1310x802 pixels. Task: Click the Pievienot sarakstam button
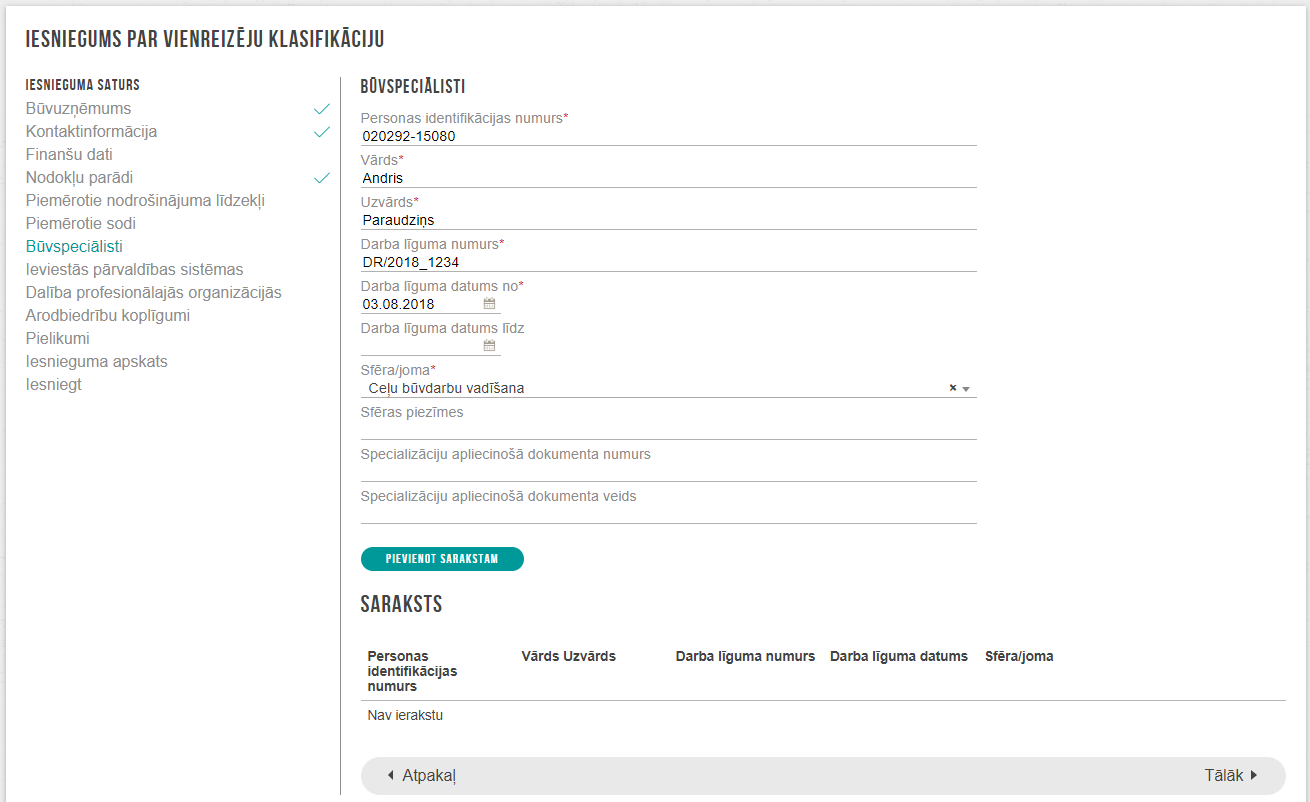tap(442, 559)
